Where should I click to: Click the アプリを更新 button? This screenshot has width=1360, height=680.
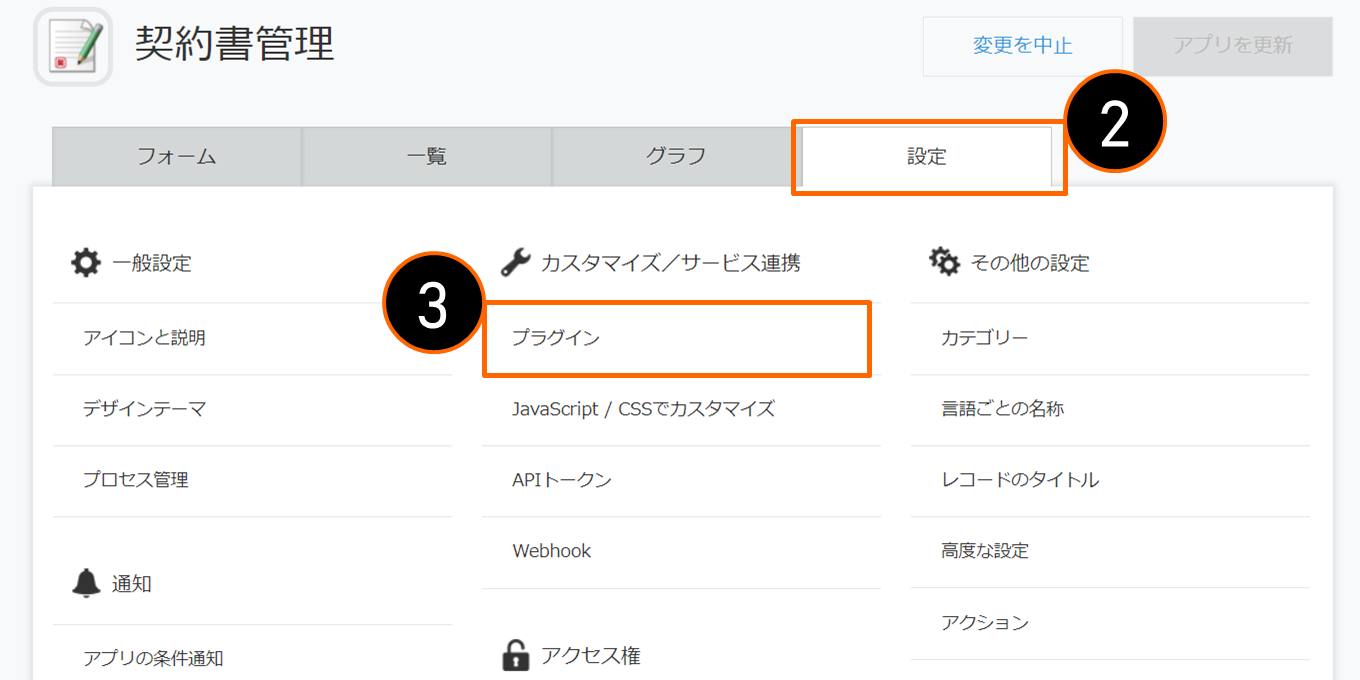[1233, 46]
